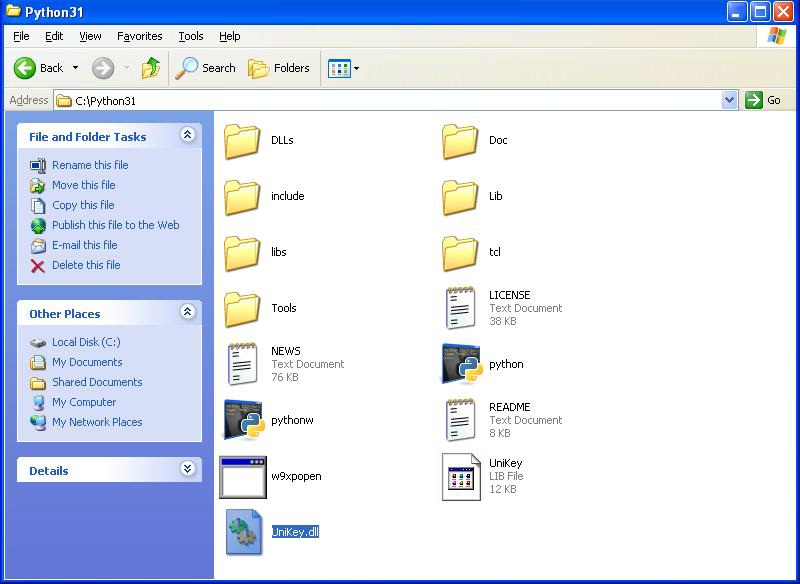Viewport: 800px width, 584px height.
Task: Select the pythonw application icon
Action: click(243, 420)
